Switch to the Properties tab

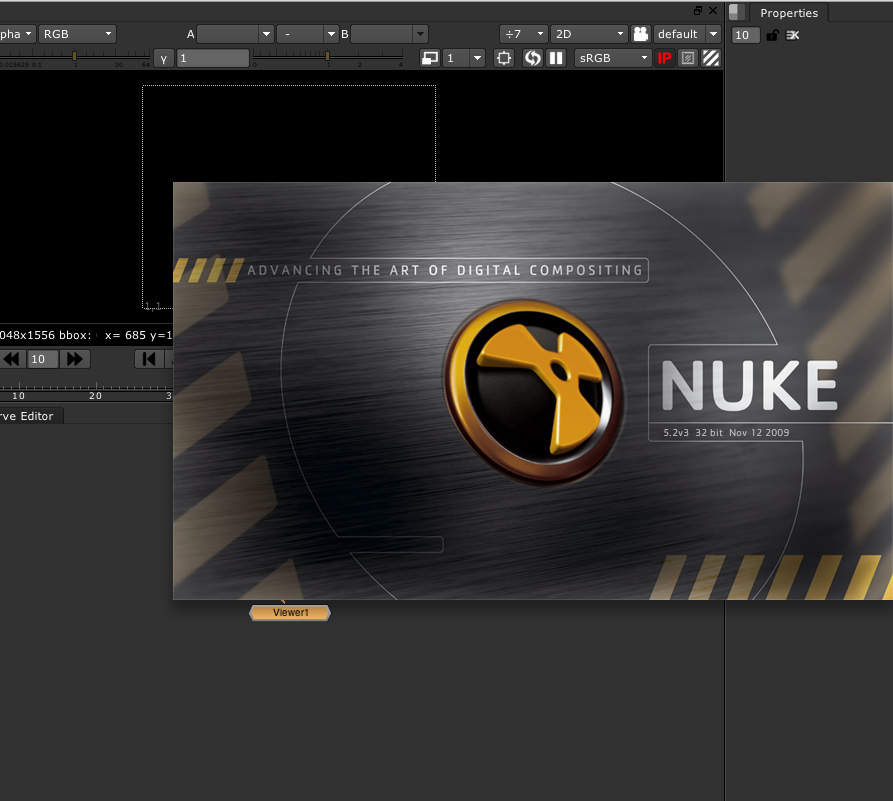pos(789,13)
